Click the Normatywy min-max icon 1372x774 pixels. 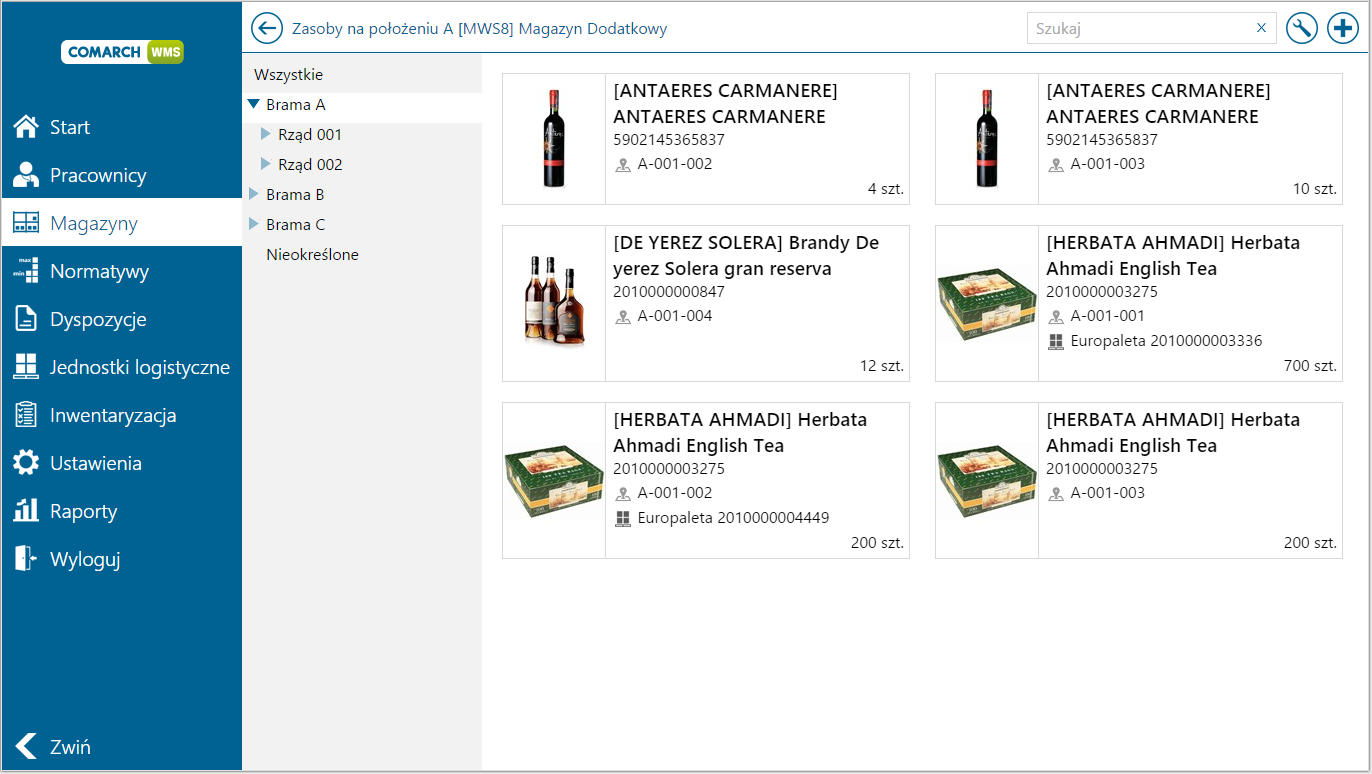26,271
